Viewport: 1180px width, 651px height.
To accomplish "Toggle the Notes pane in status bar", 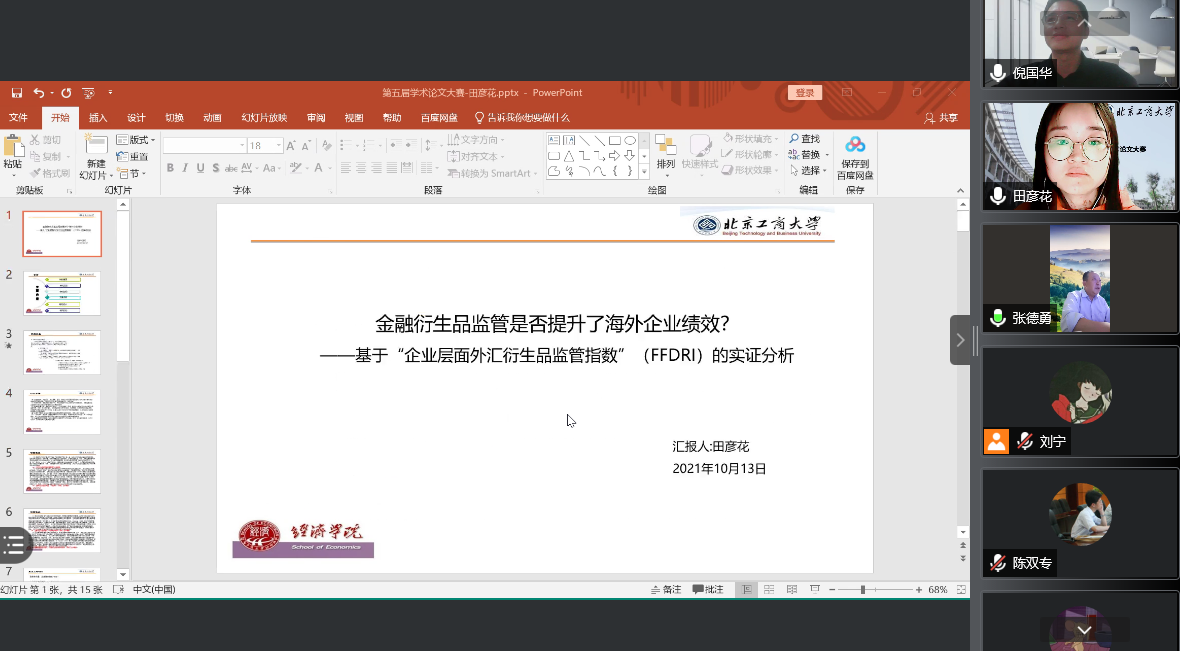I will coord(666,590).
